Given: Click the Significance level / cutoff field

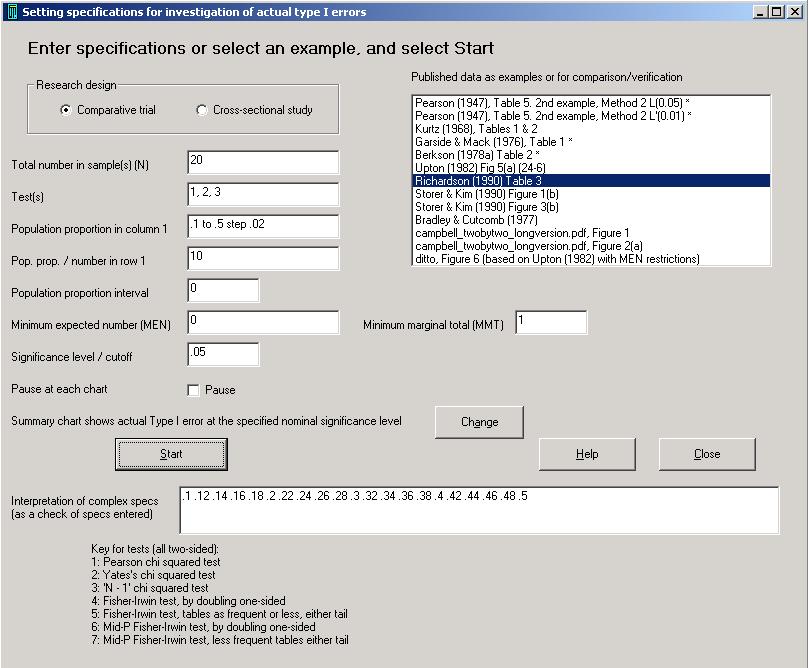Looking at the screenshot, I should (222, 355).
